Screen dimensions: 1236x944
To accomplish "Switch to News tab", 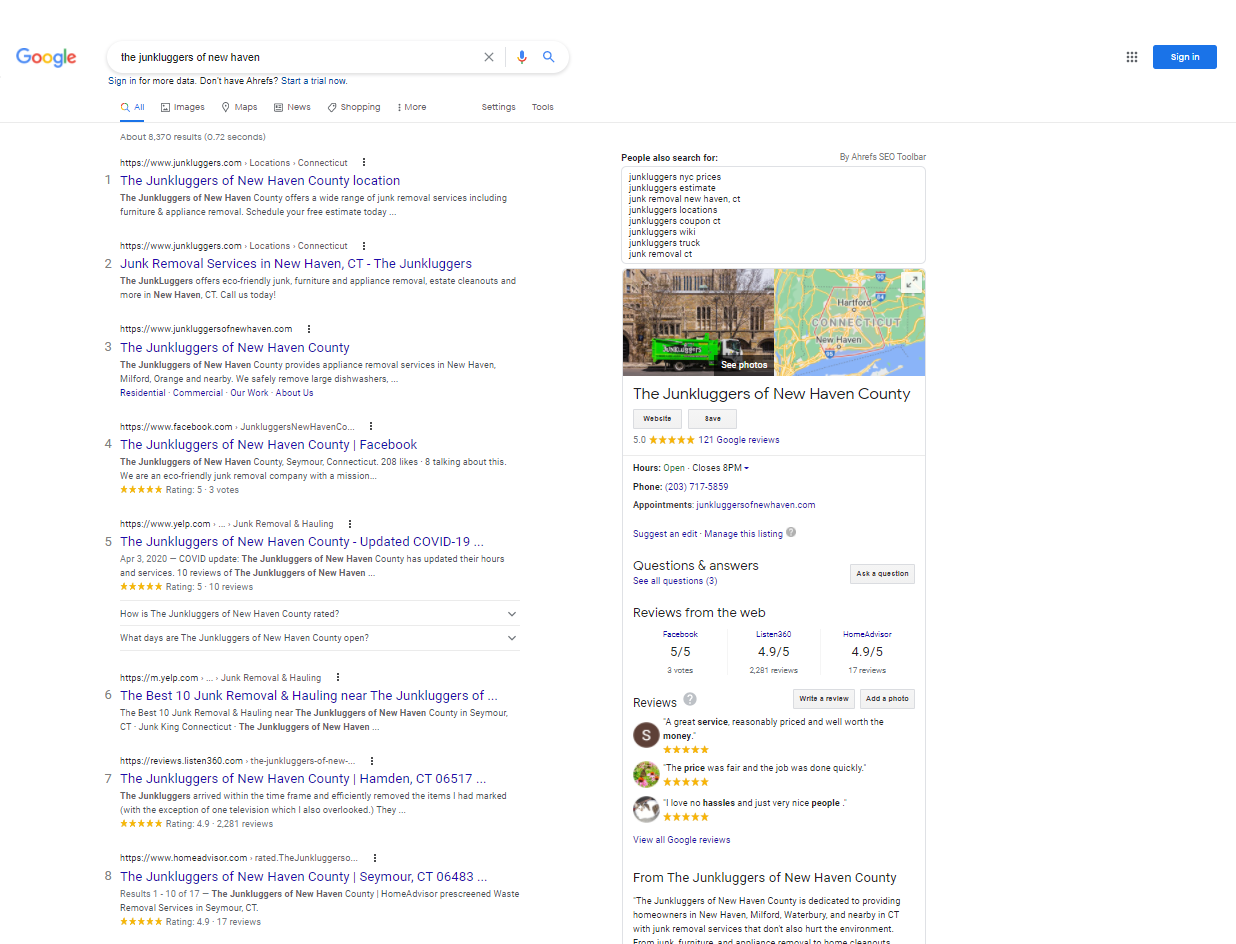I will [292, 107].
